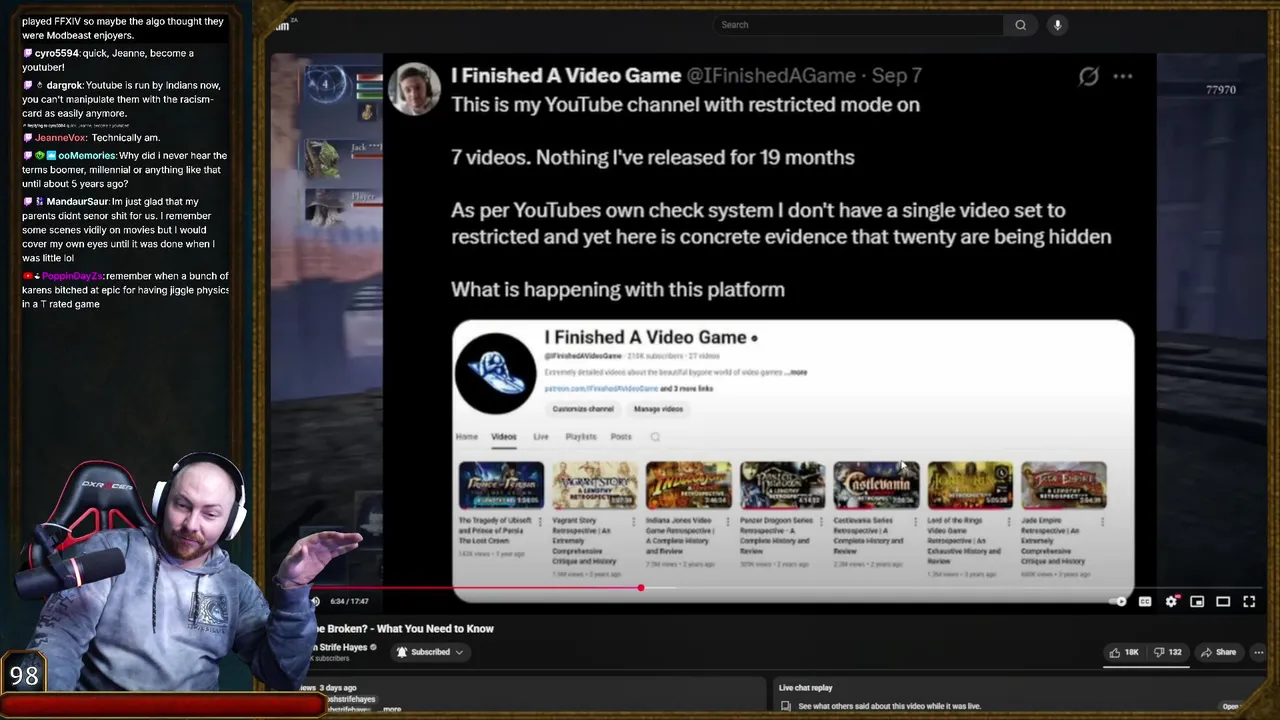Click chat username PoppinDayZs

[x=70, y=276]
